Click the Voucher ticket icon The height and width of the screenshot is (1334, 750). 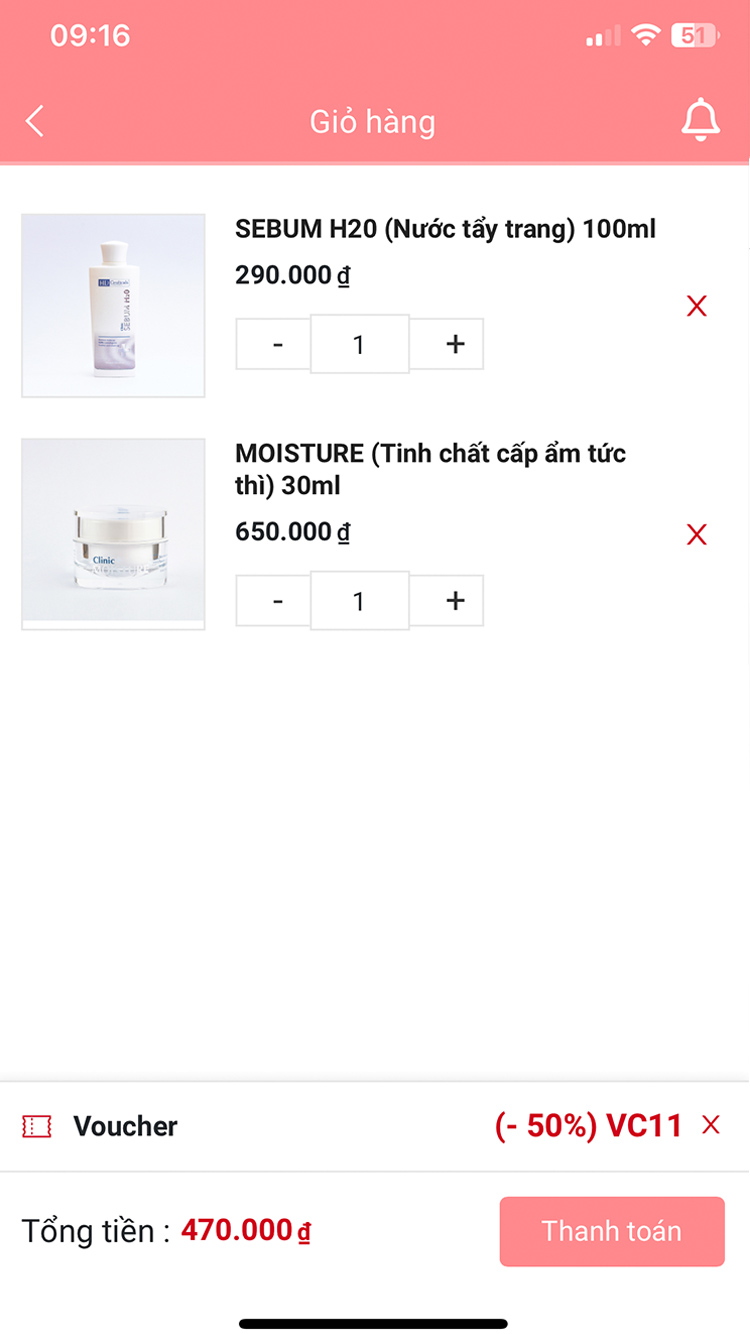(37, 1126)
